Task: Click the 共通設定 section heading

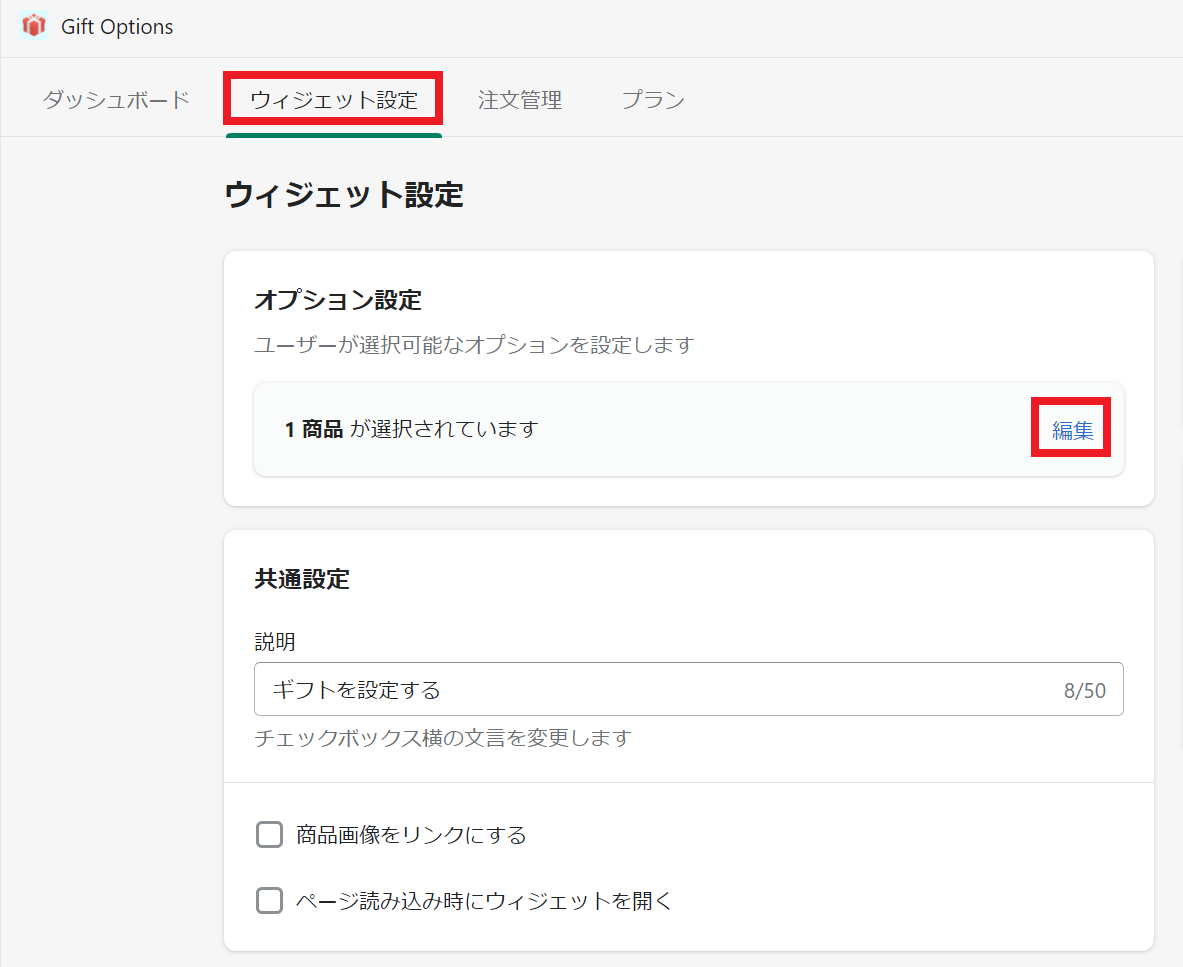Action: click(x=302, y=579)
